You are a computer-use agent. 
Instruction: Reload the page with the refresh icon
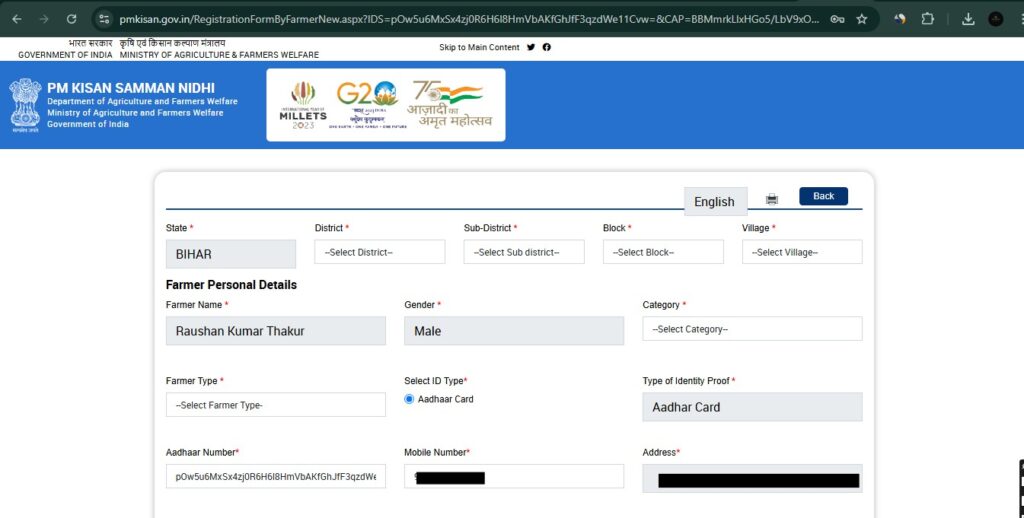[71, 19]
